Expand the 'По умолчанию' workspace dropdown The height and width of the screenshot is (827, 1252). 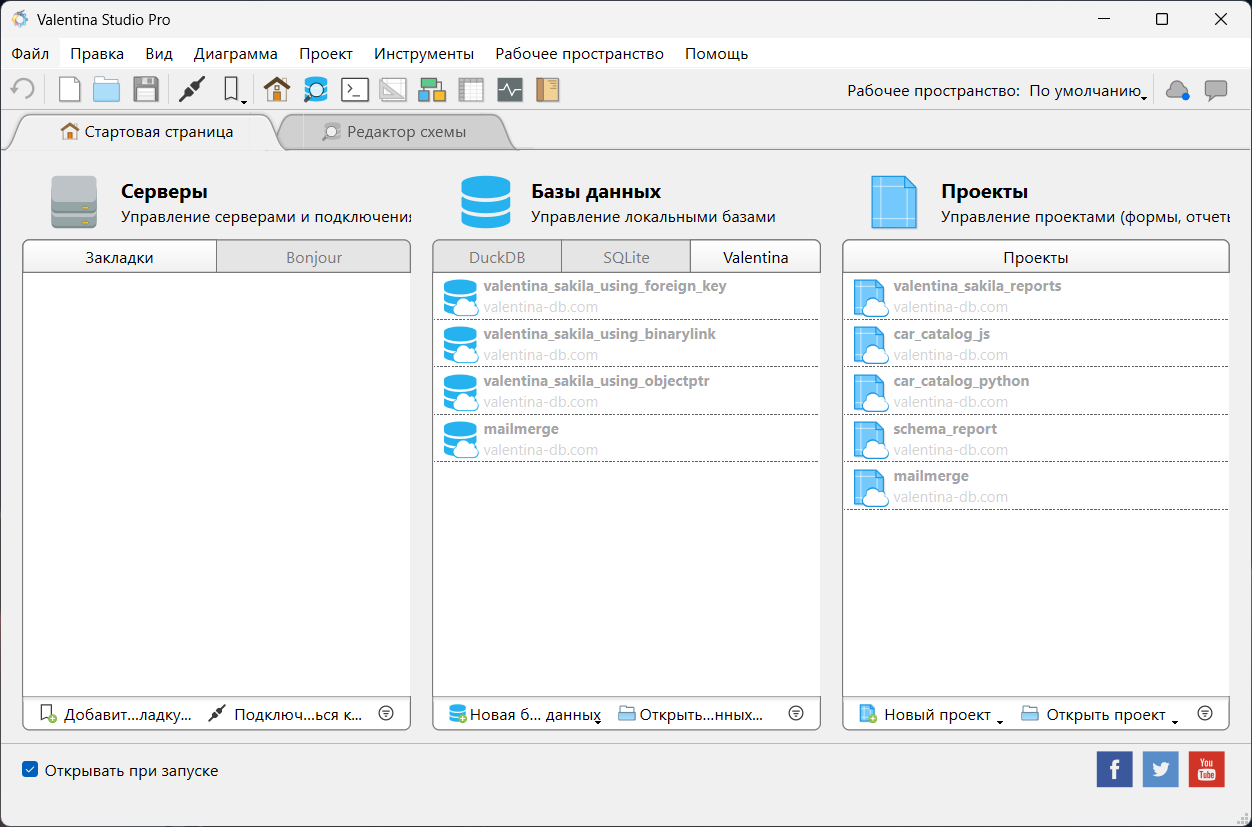1088,91
